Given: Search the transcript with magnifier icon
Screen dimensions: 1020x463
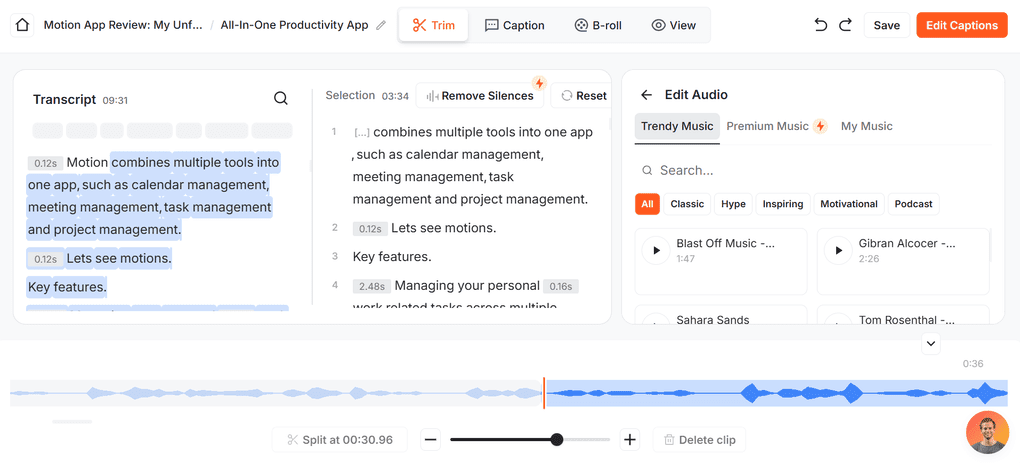Looking at the screenshot, I should click(x=280, y=98).
